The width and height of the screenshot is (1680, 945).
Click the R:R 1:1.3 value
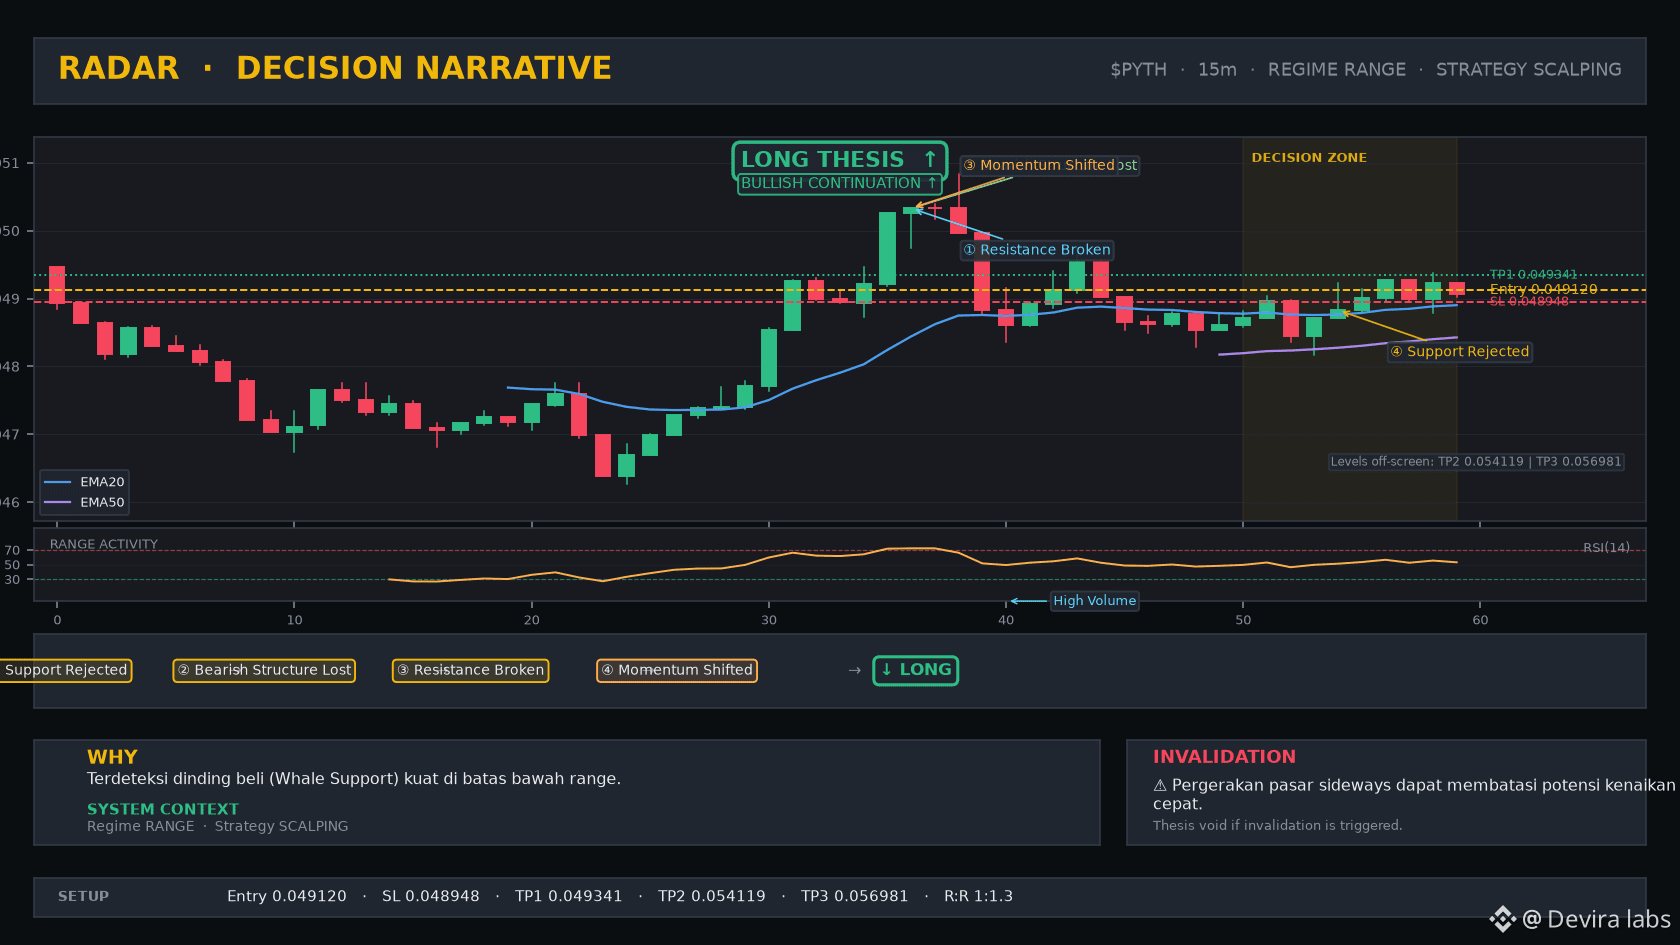coord(979,896)
